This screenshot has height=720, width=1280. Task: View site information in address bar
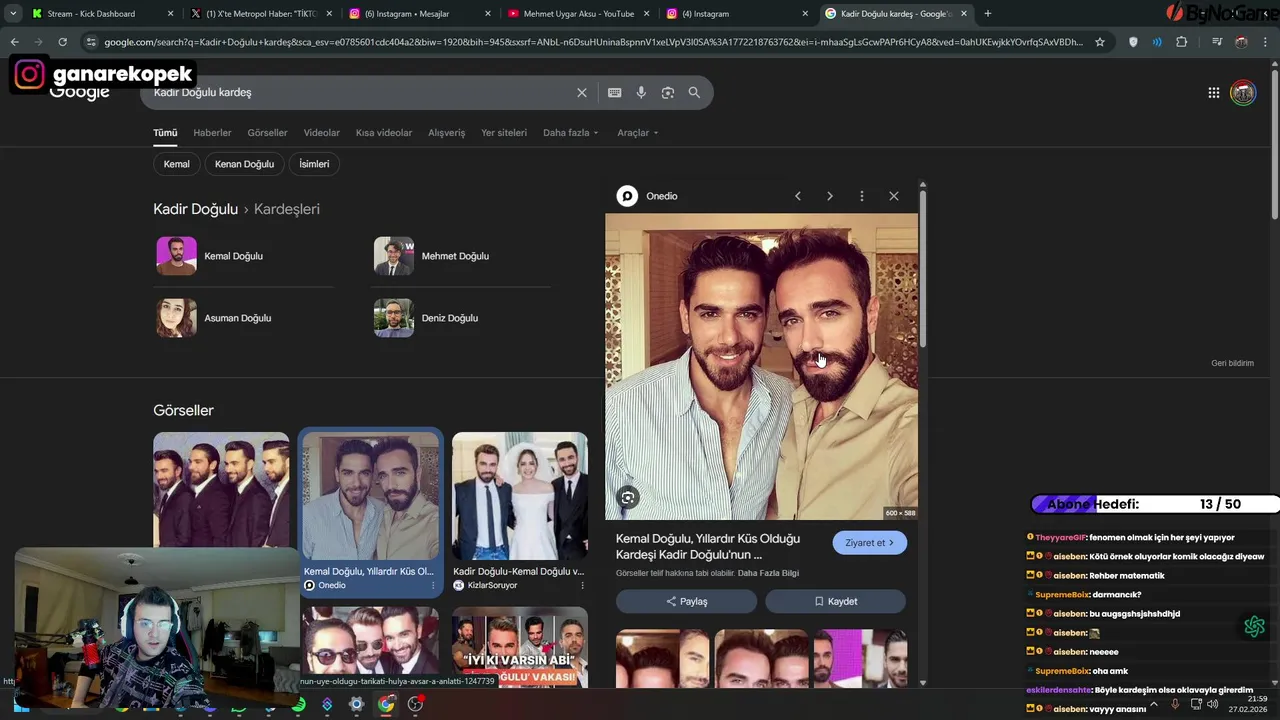coord(92,42)
